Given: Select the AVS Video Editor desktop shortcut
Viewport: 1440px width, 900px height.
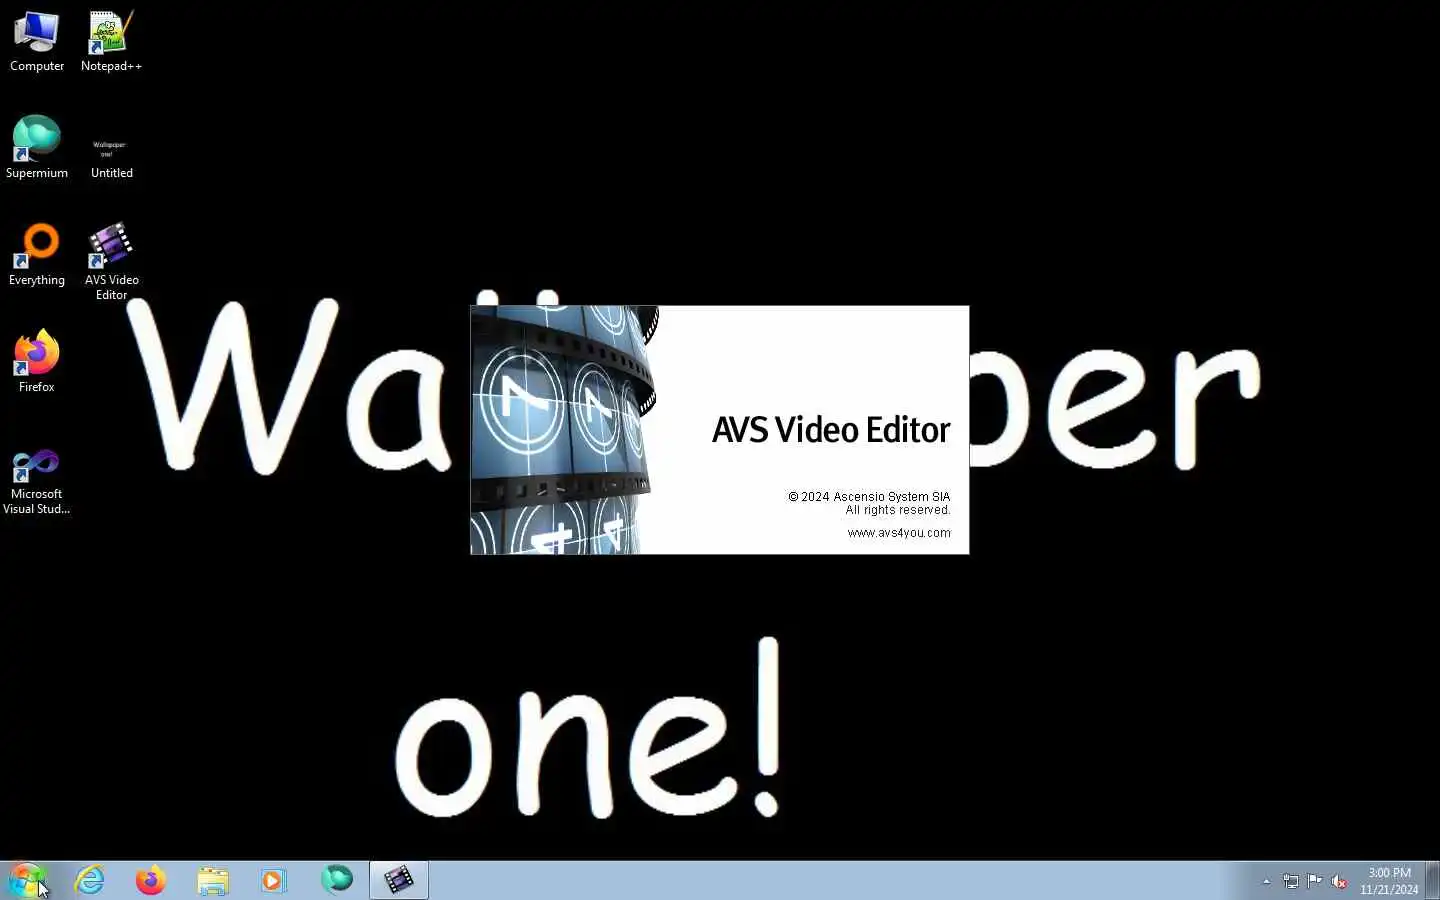Looking at the screenshot, I should click(x=111, y=261).
